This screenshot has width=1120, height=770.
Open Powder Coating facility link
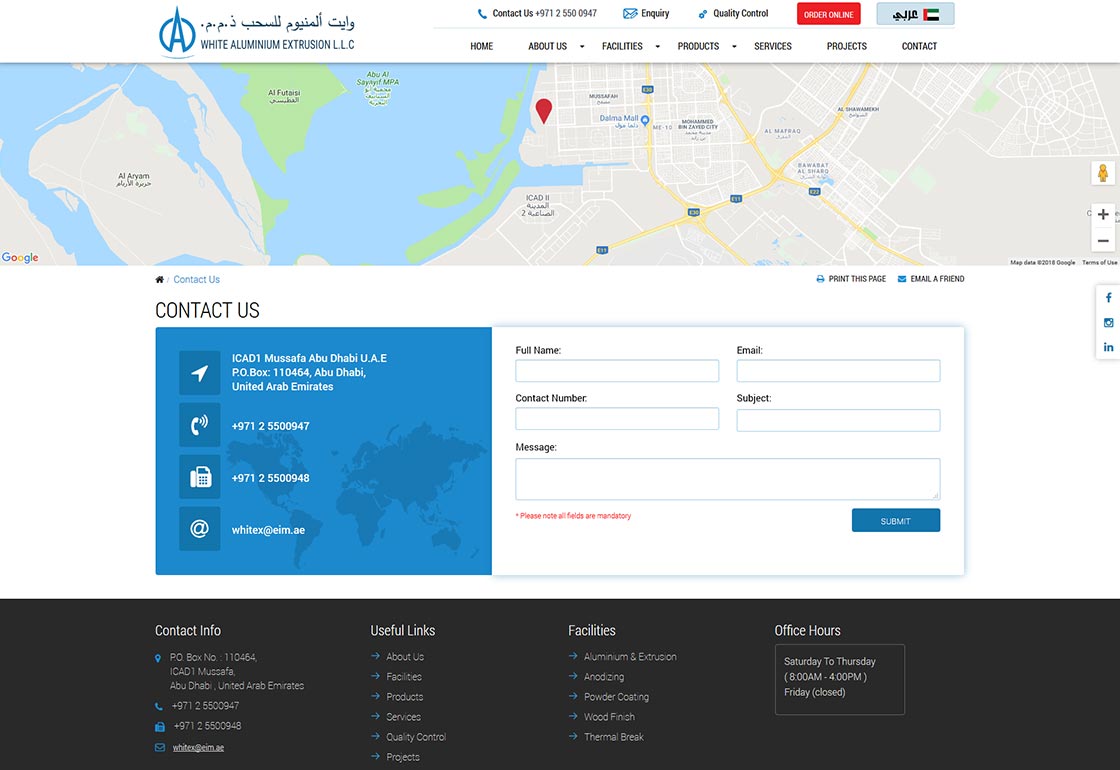(616, 696)
